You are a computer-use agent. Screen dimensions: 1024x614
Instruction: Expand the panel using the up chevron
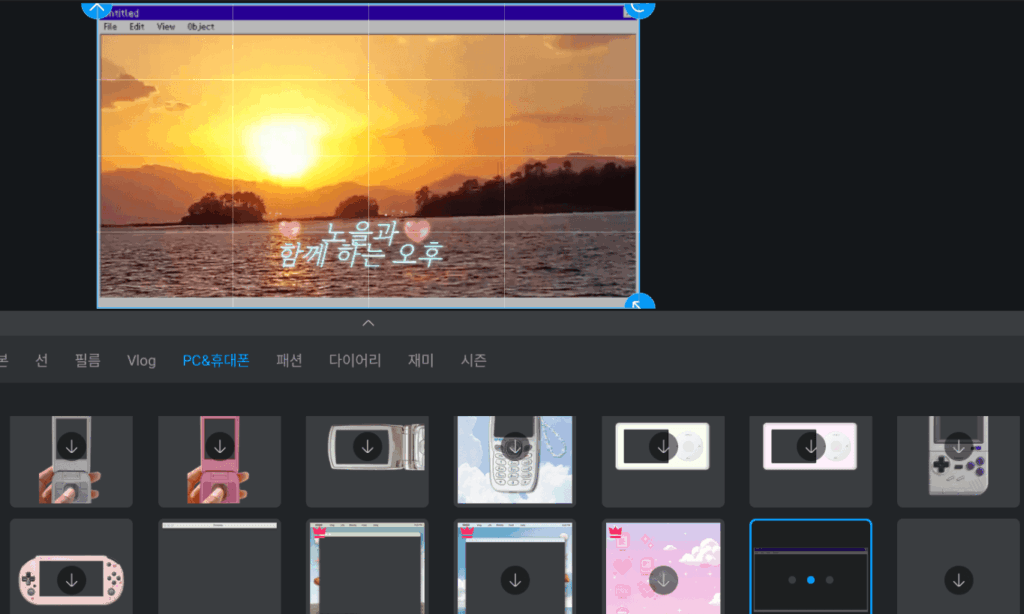coord(368,323)
